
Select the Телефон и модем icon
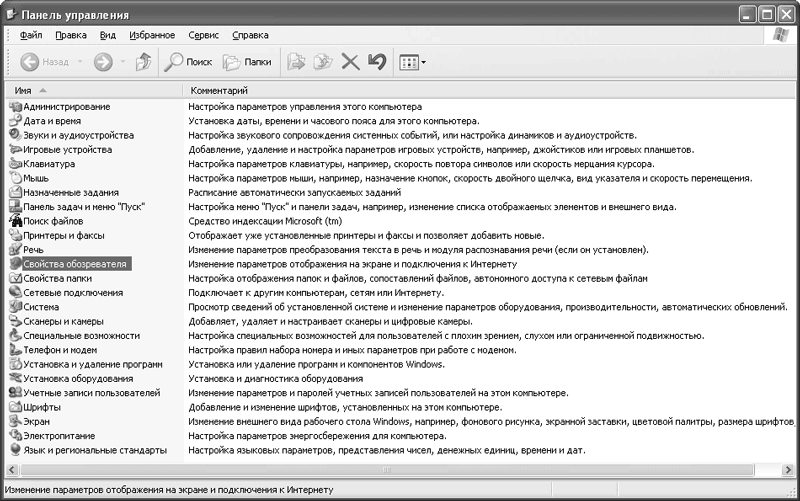15,350
